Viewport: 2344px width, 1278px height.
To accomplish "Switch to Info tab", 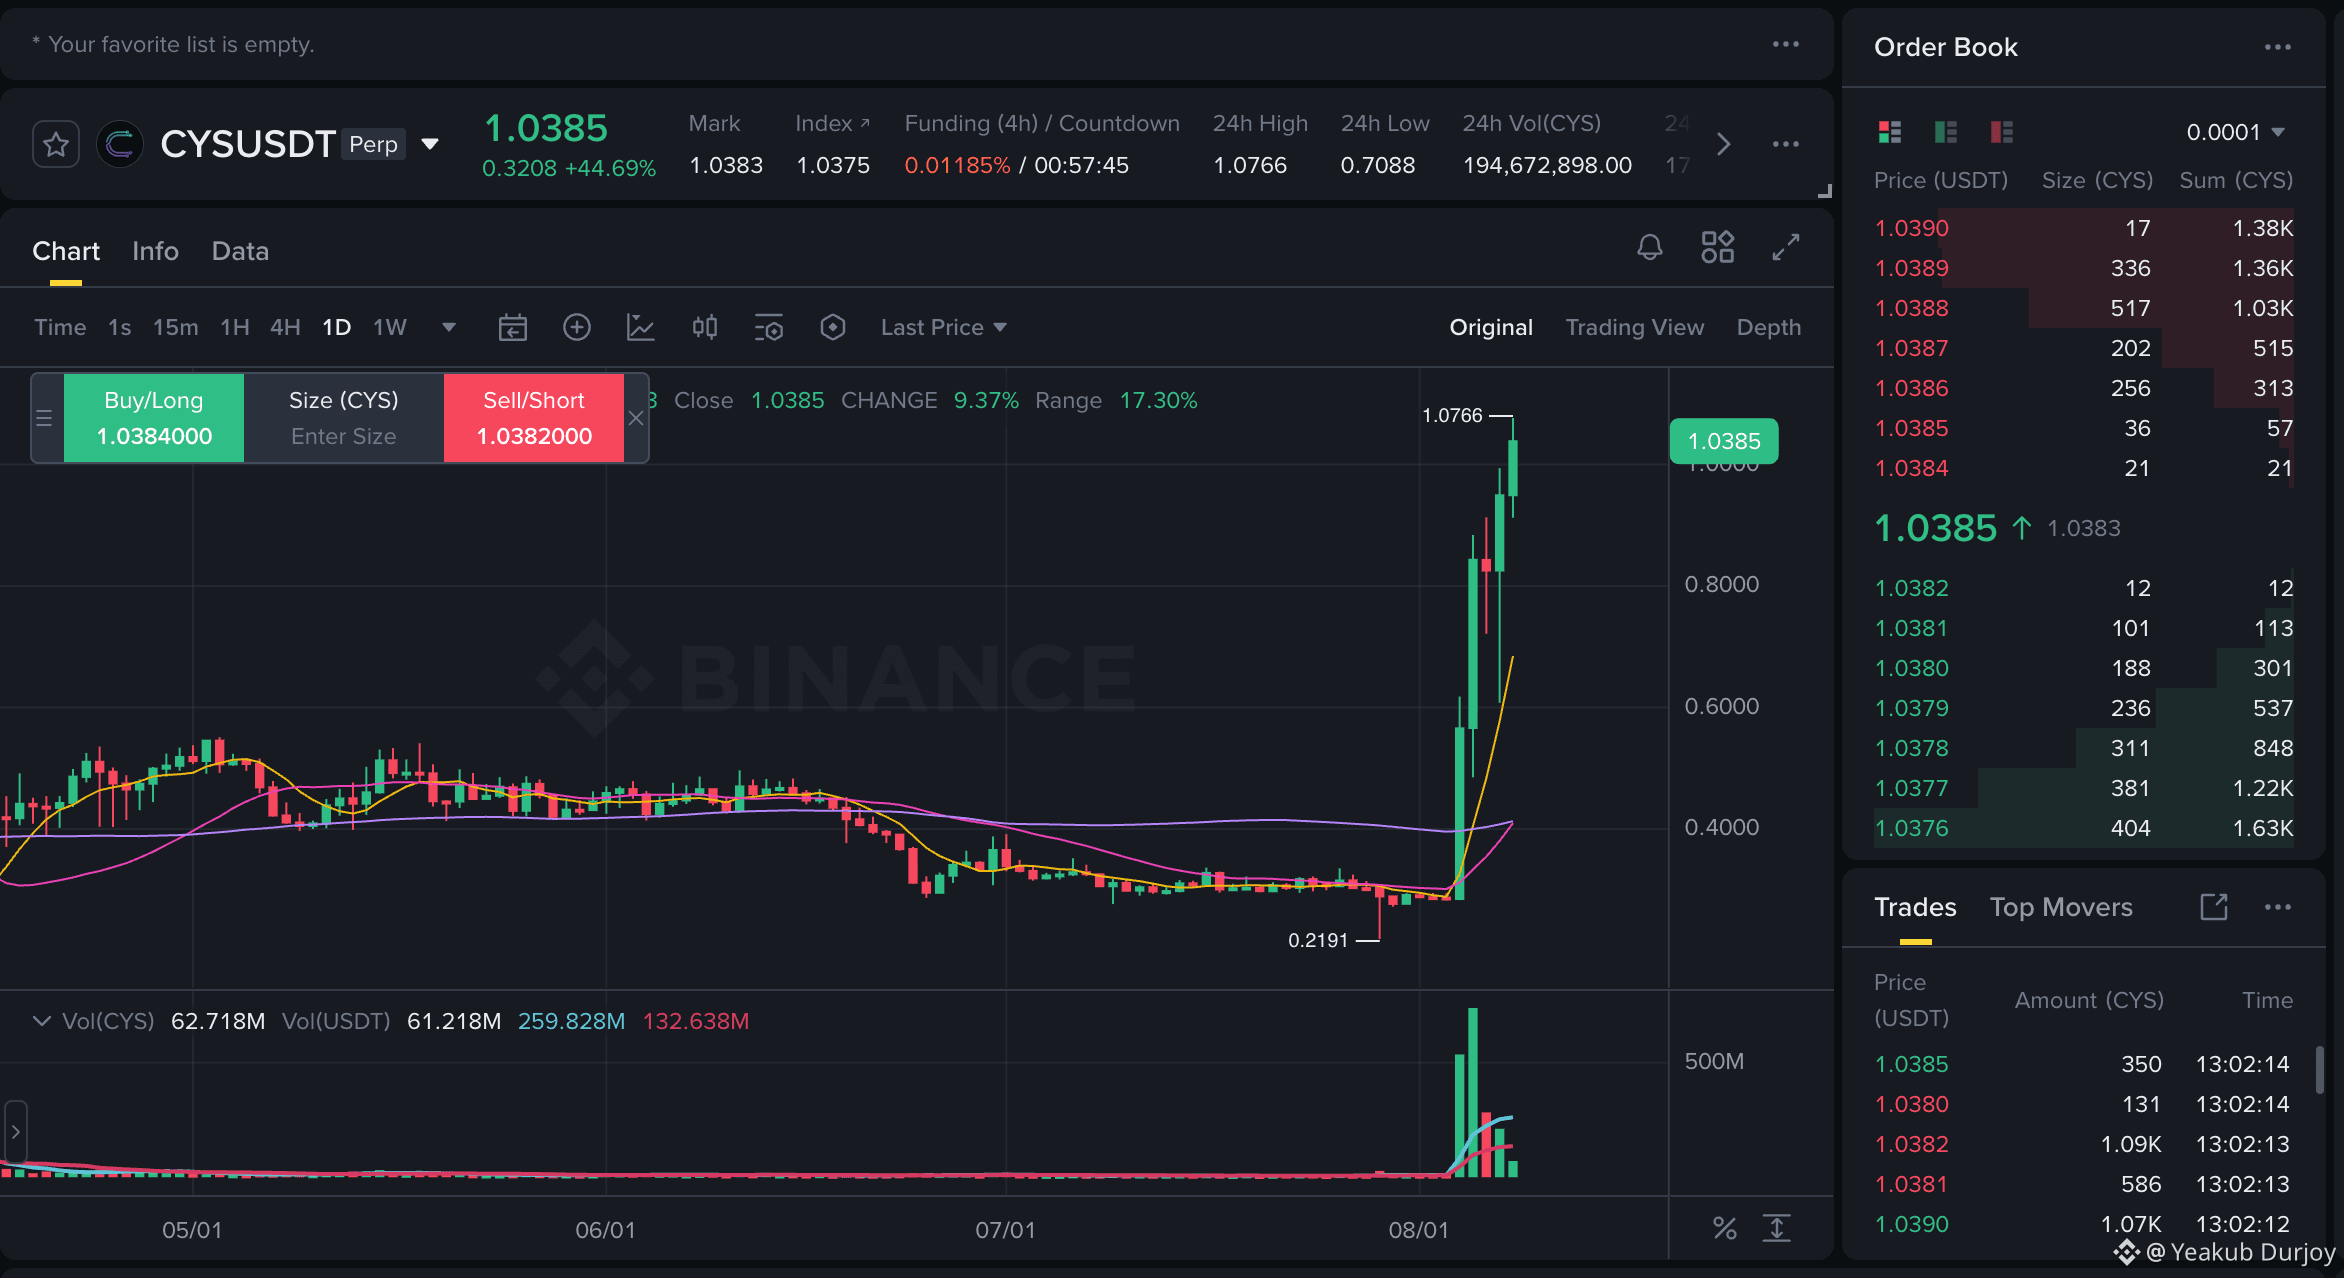I will click(x=155, y=251).
